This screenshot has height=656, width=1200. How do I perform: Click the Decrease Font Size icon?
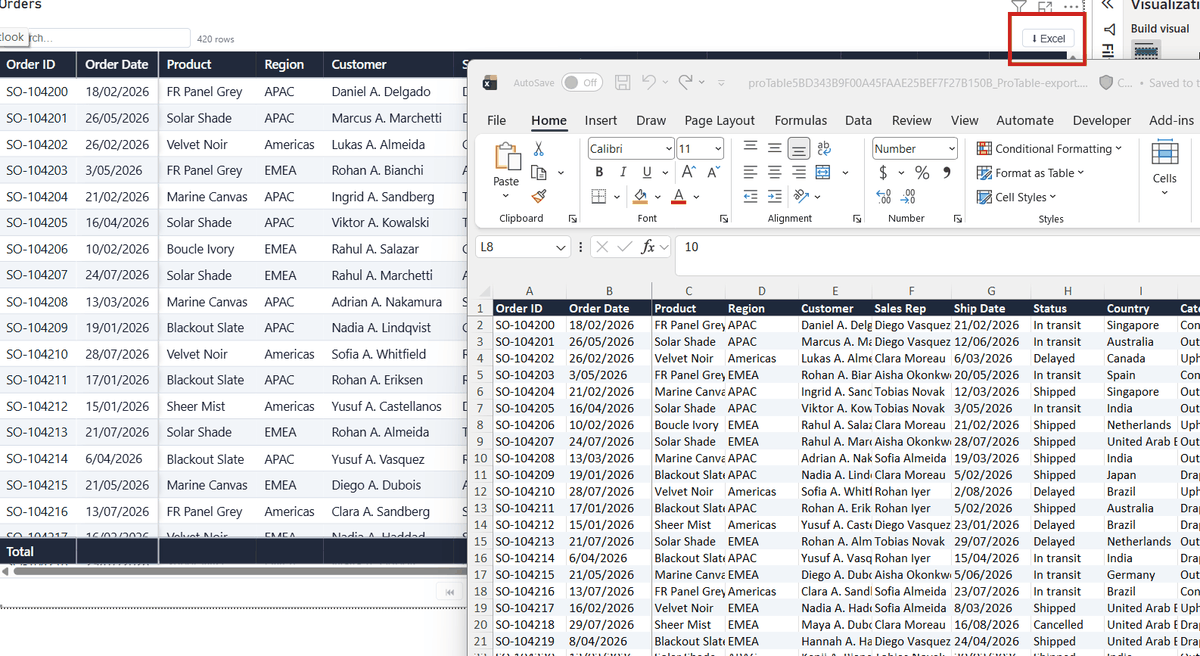pos(713,172)
